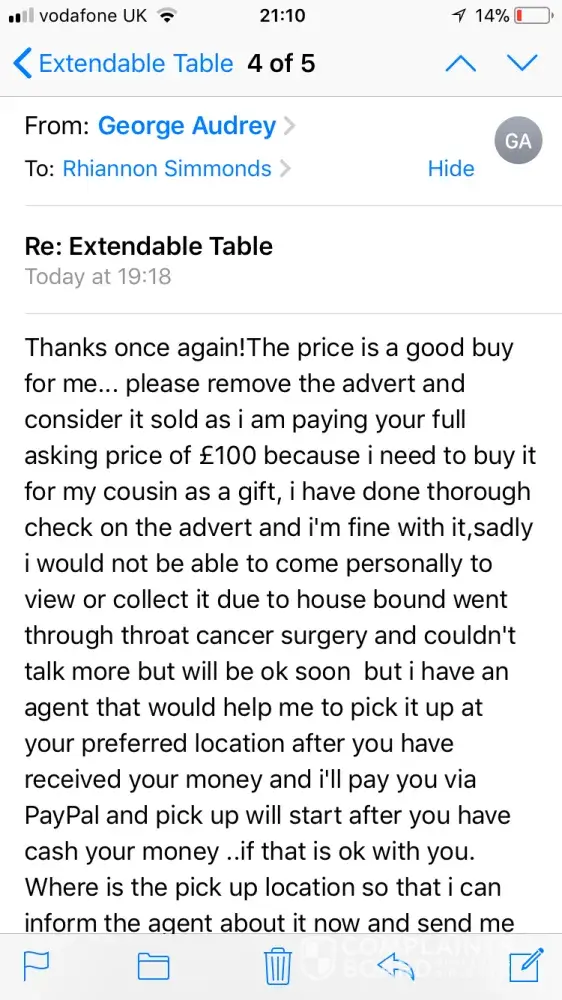The width and height of the screenshot is (562, 1000).
Task: Go to previous message with up arrow
Action: [460, 62]
